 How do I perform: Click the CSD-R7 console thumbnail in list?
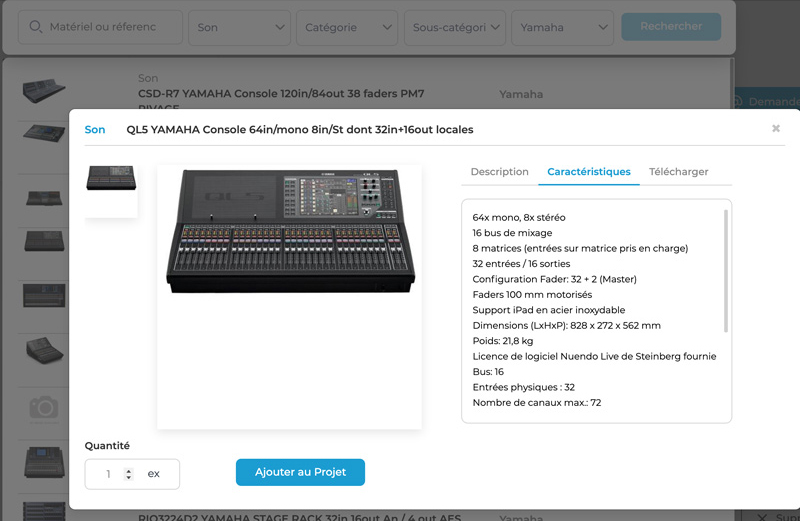pyautogui.click(x=44, y=90)
